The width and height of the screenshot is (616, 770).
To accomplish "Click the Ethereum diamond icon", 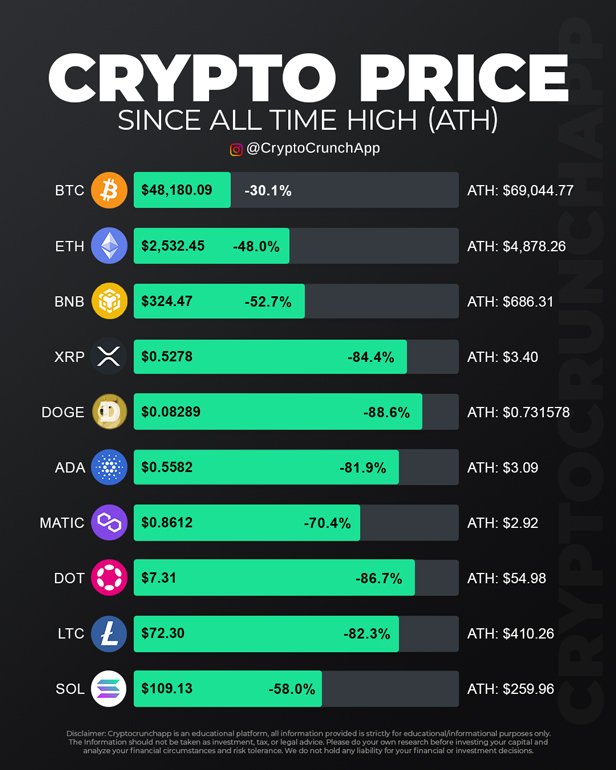I will coord(109,245).
